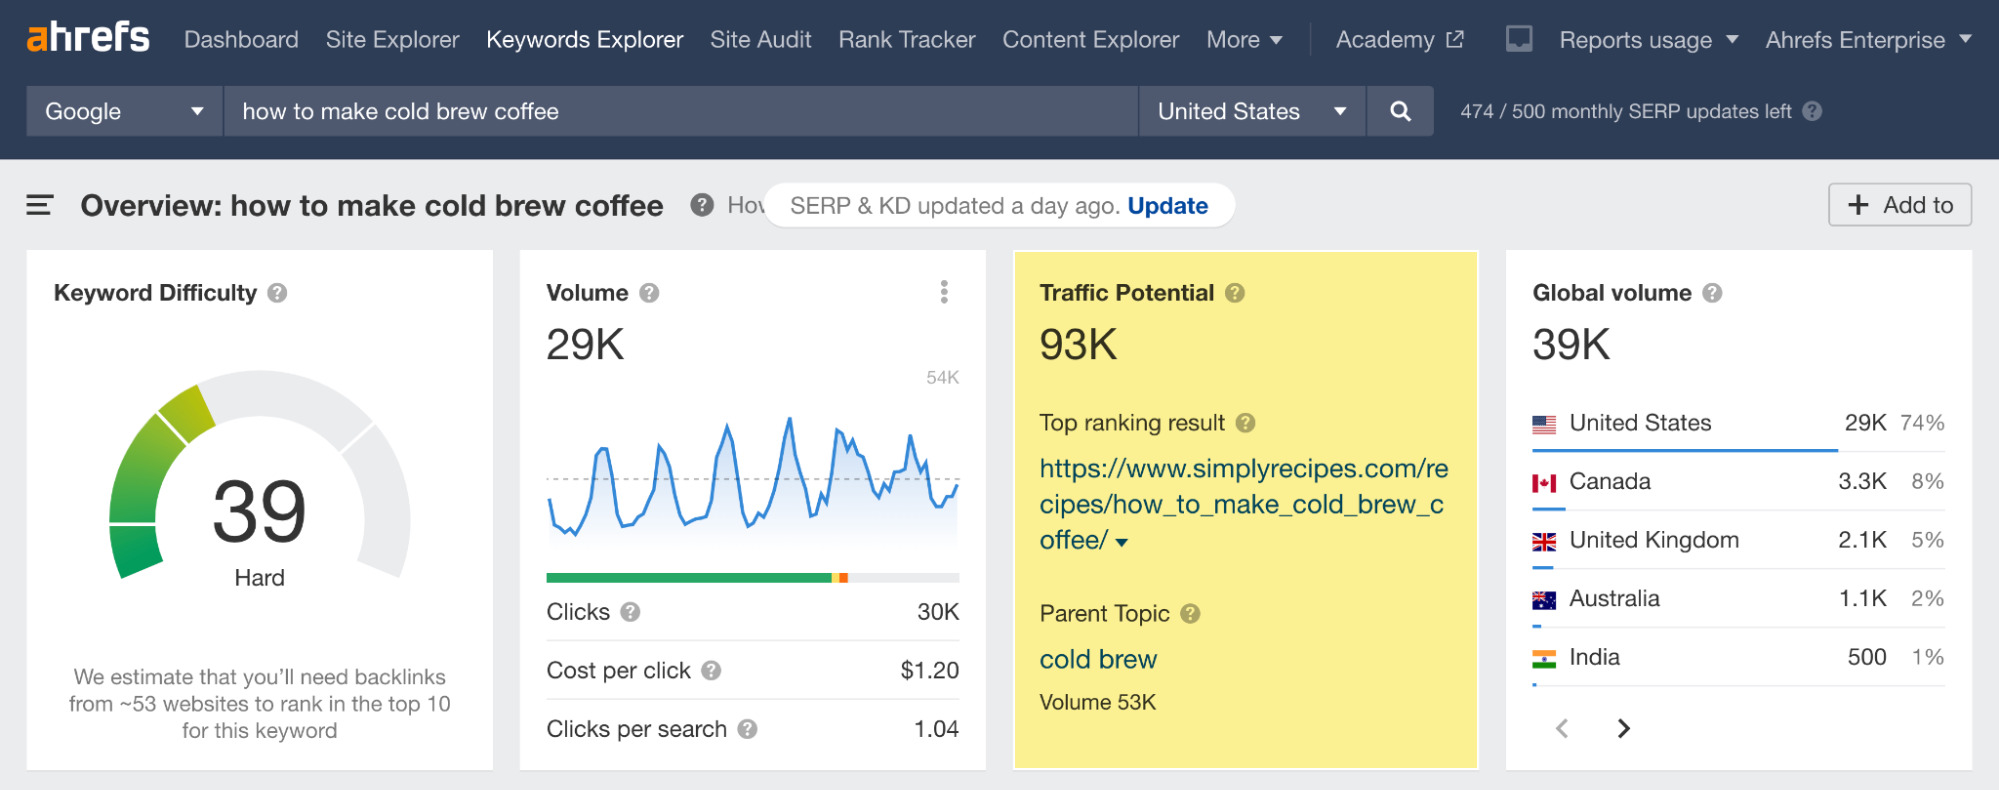Click the Update link for SERP & KD
This screenshot has height=790, width=1999.
[1167, 206]
